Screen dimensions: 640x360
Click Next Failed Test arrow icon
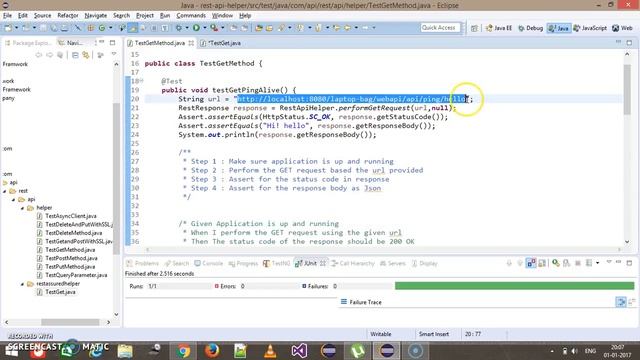pyautogui.click(x=509, y=263)
